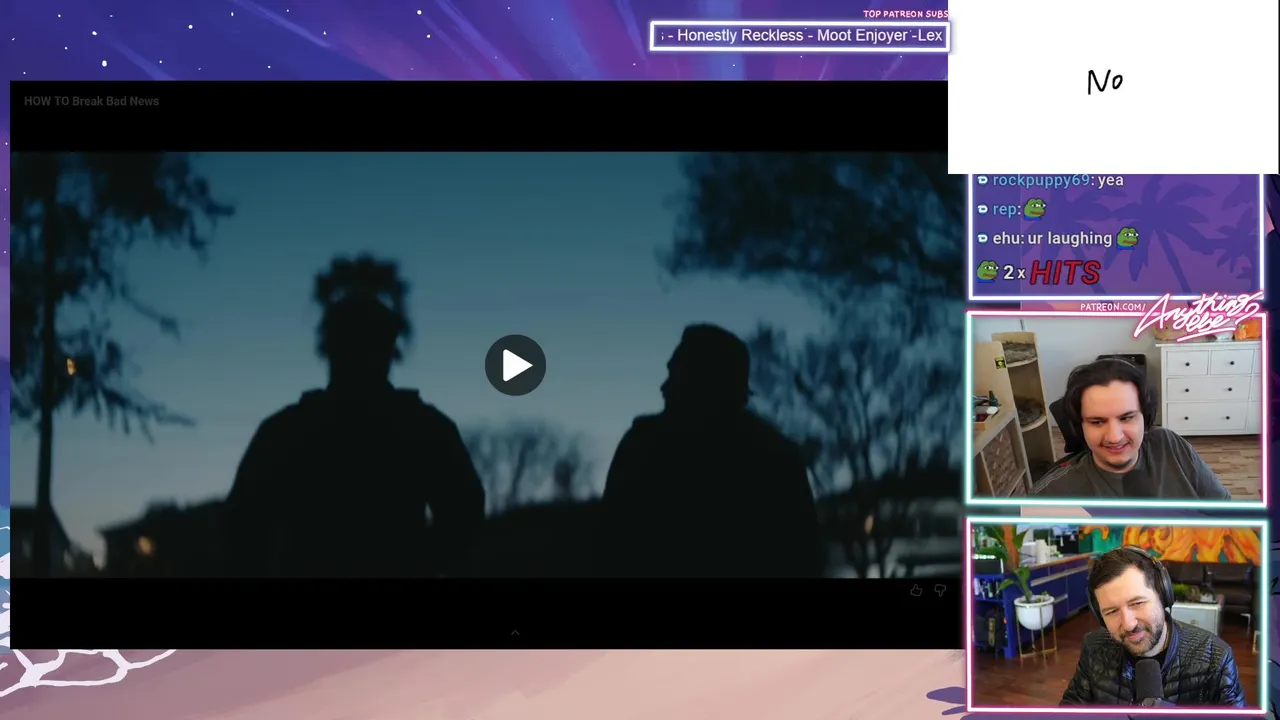Click the white panel showing 'No'
Viewport: 1280px width, 720px height.
pyautogui.click(x=1113, y=87)
